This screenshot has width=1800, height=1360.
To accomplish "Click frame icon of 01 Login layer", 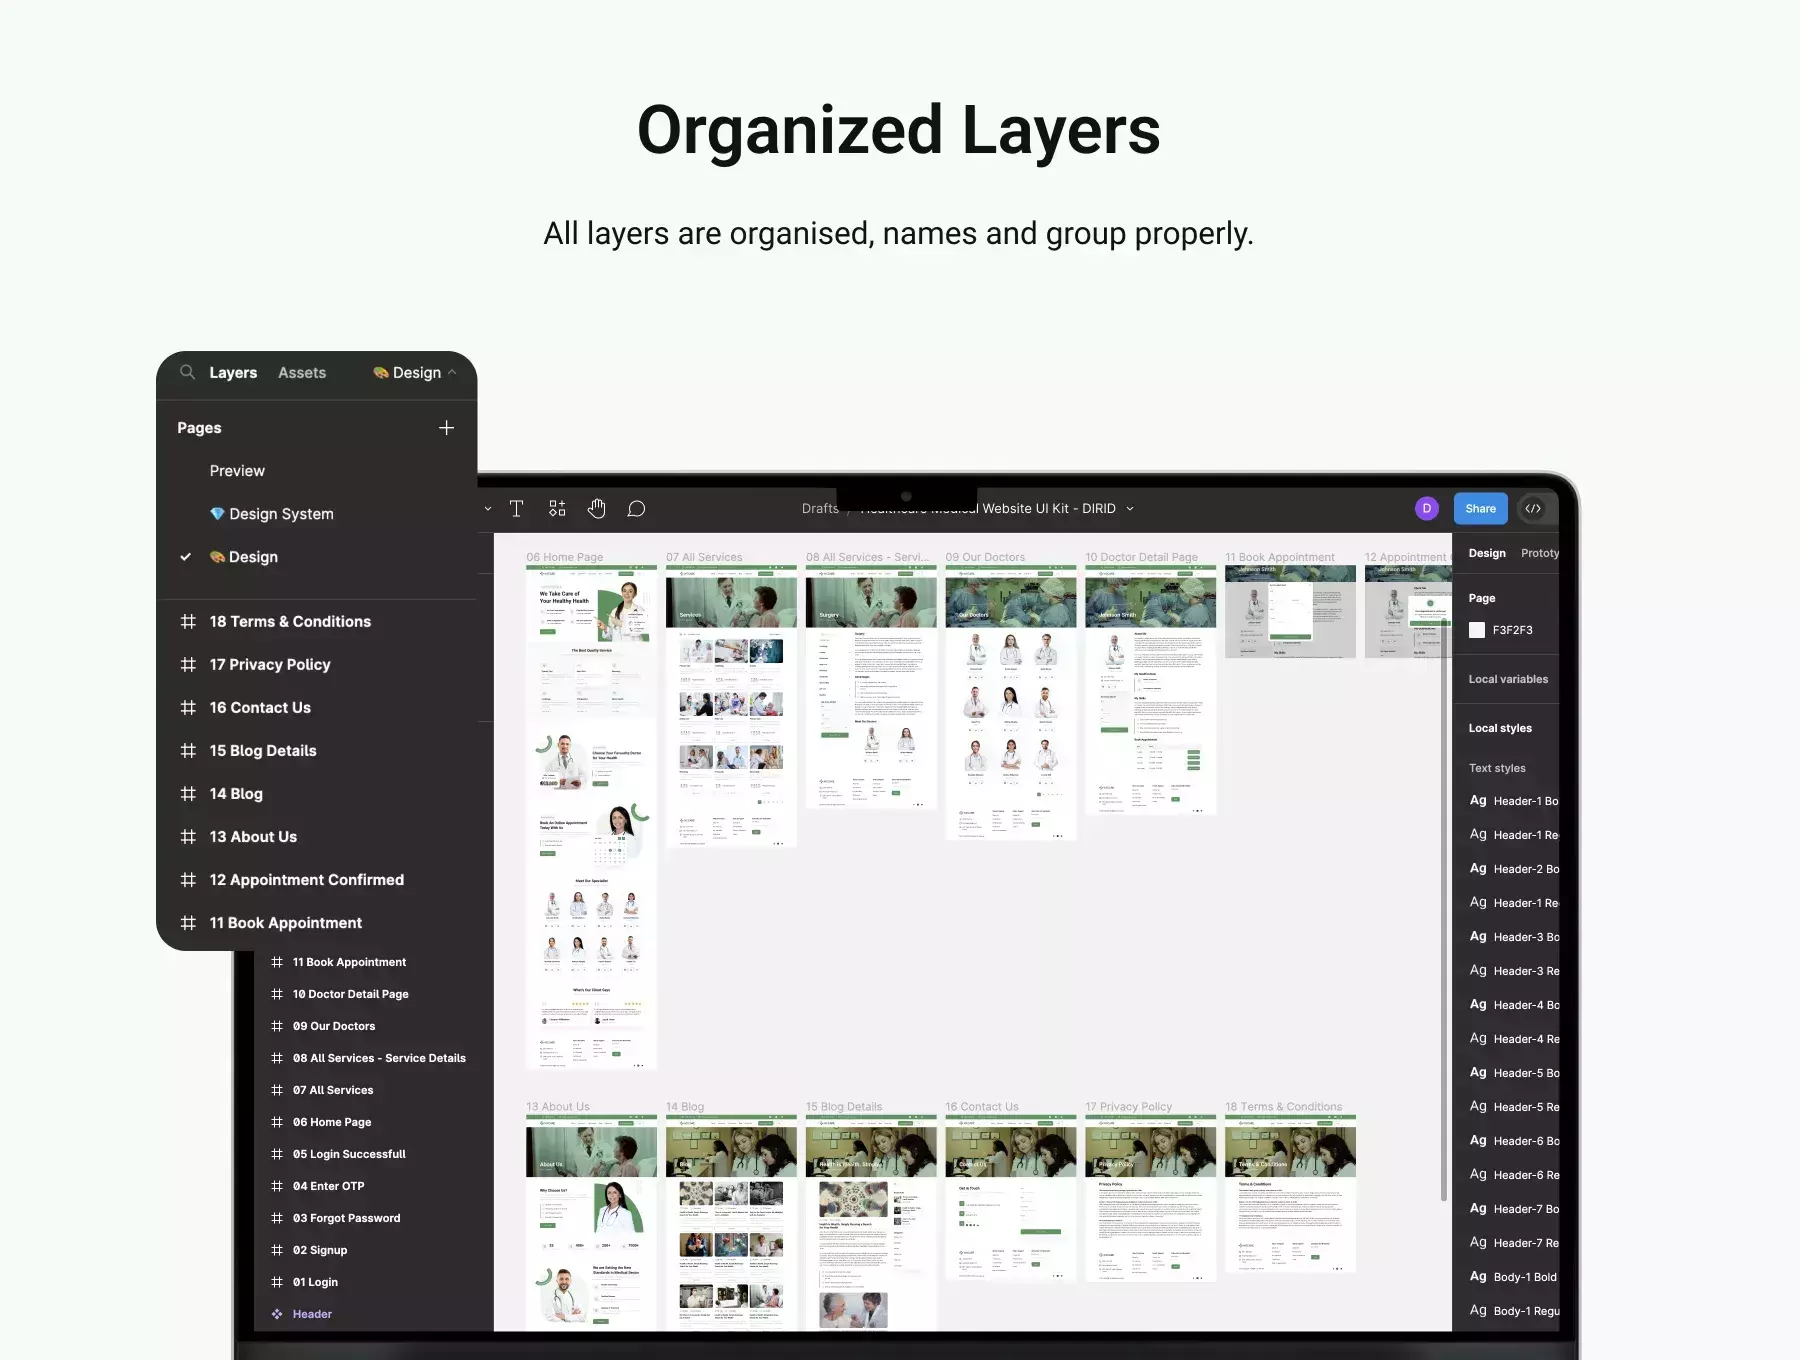I will pyautogui.click(x=277, y=1282).
